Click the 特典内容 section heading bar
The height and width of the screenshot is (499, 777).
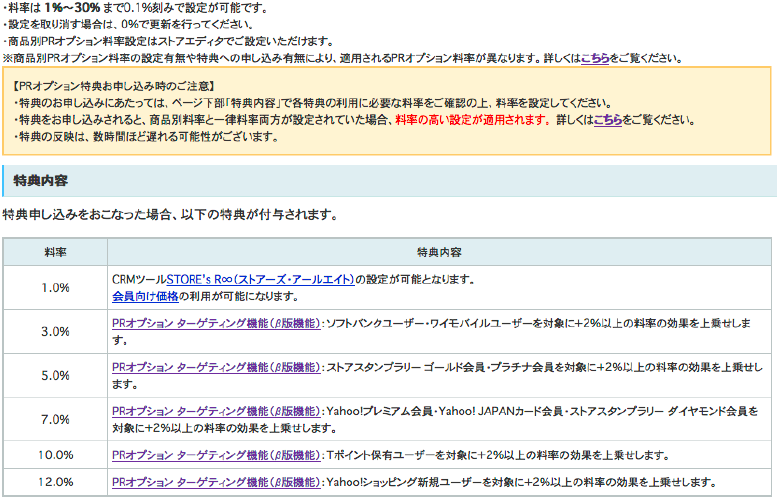pyautogui.click(x=388, y=181)
